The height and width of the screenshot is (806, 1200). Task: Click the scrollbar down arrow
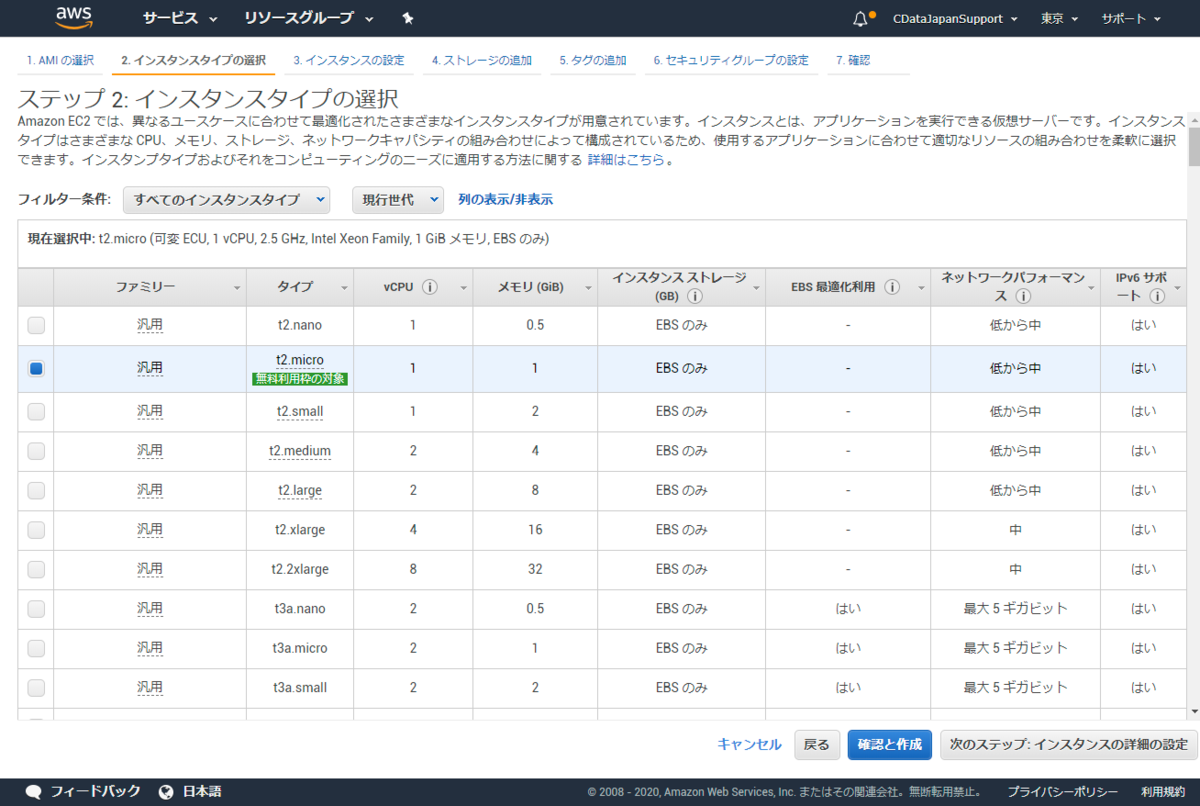(1194, 710)
